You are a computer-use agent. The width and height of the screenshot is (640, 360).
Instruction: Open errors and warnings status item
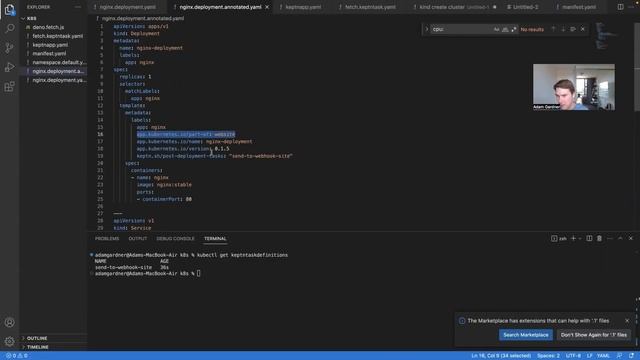pos(17,356)
